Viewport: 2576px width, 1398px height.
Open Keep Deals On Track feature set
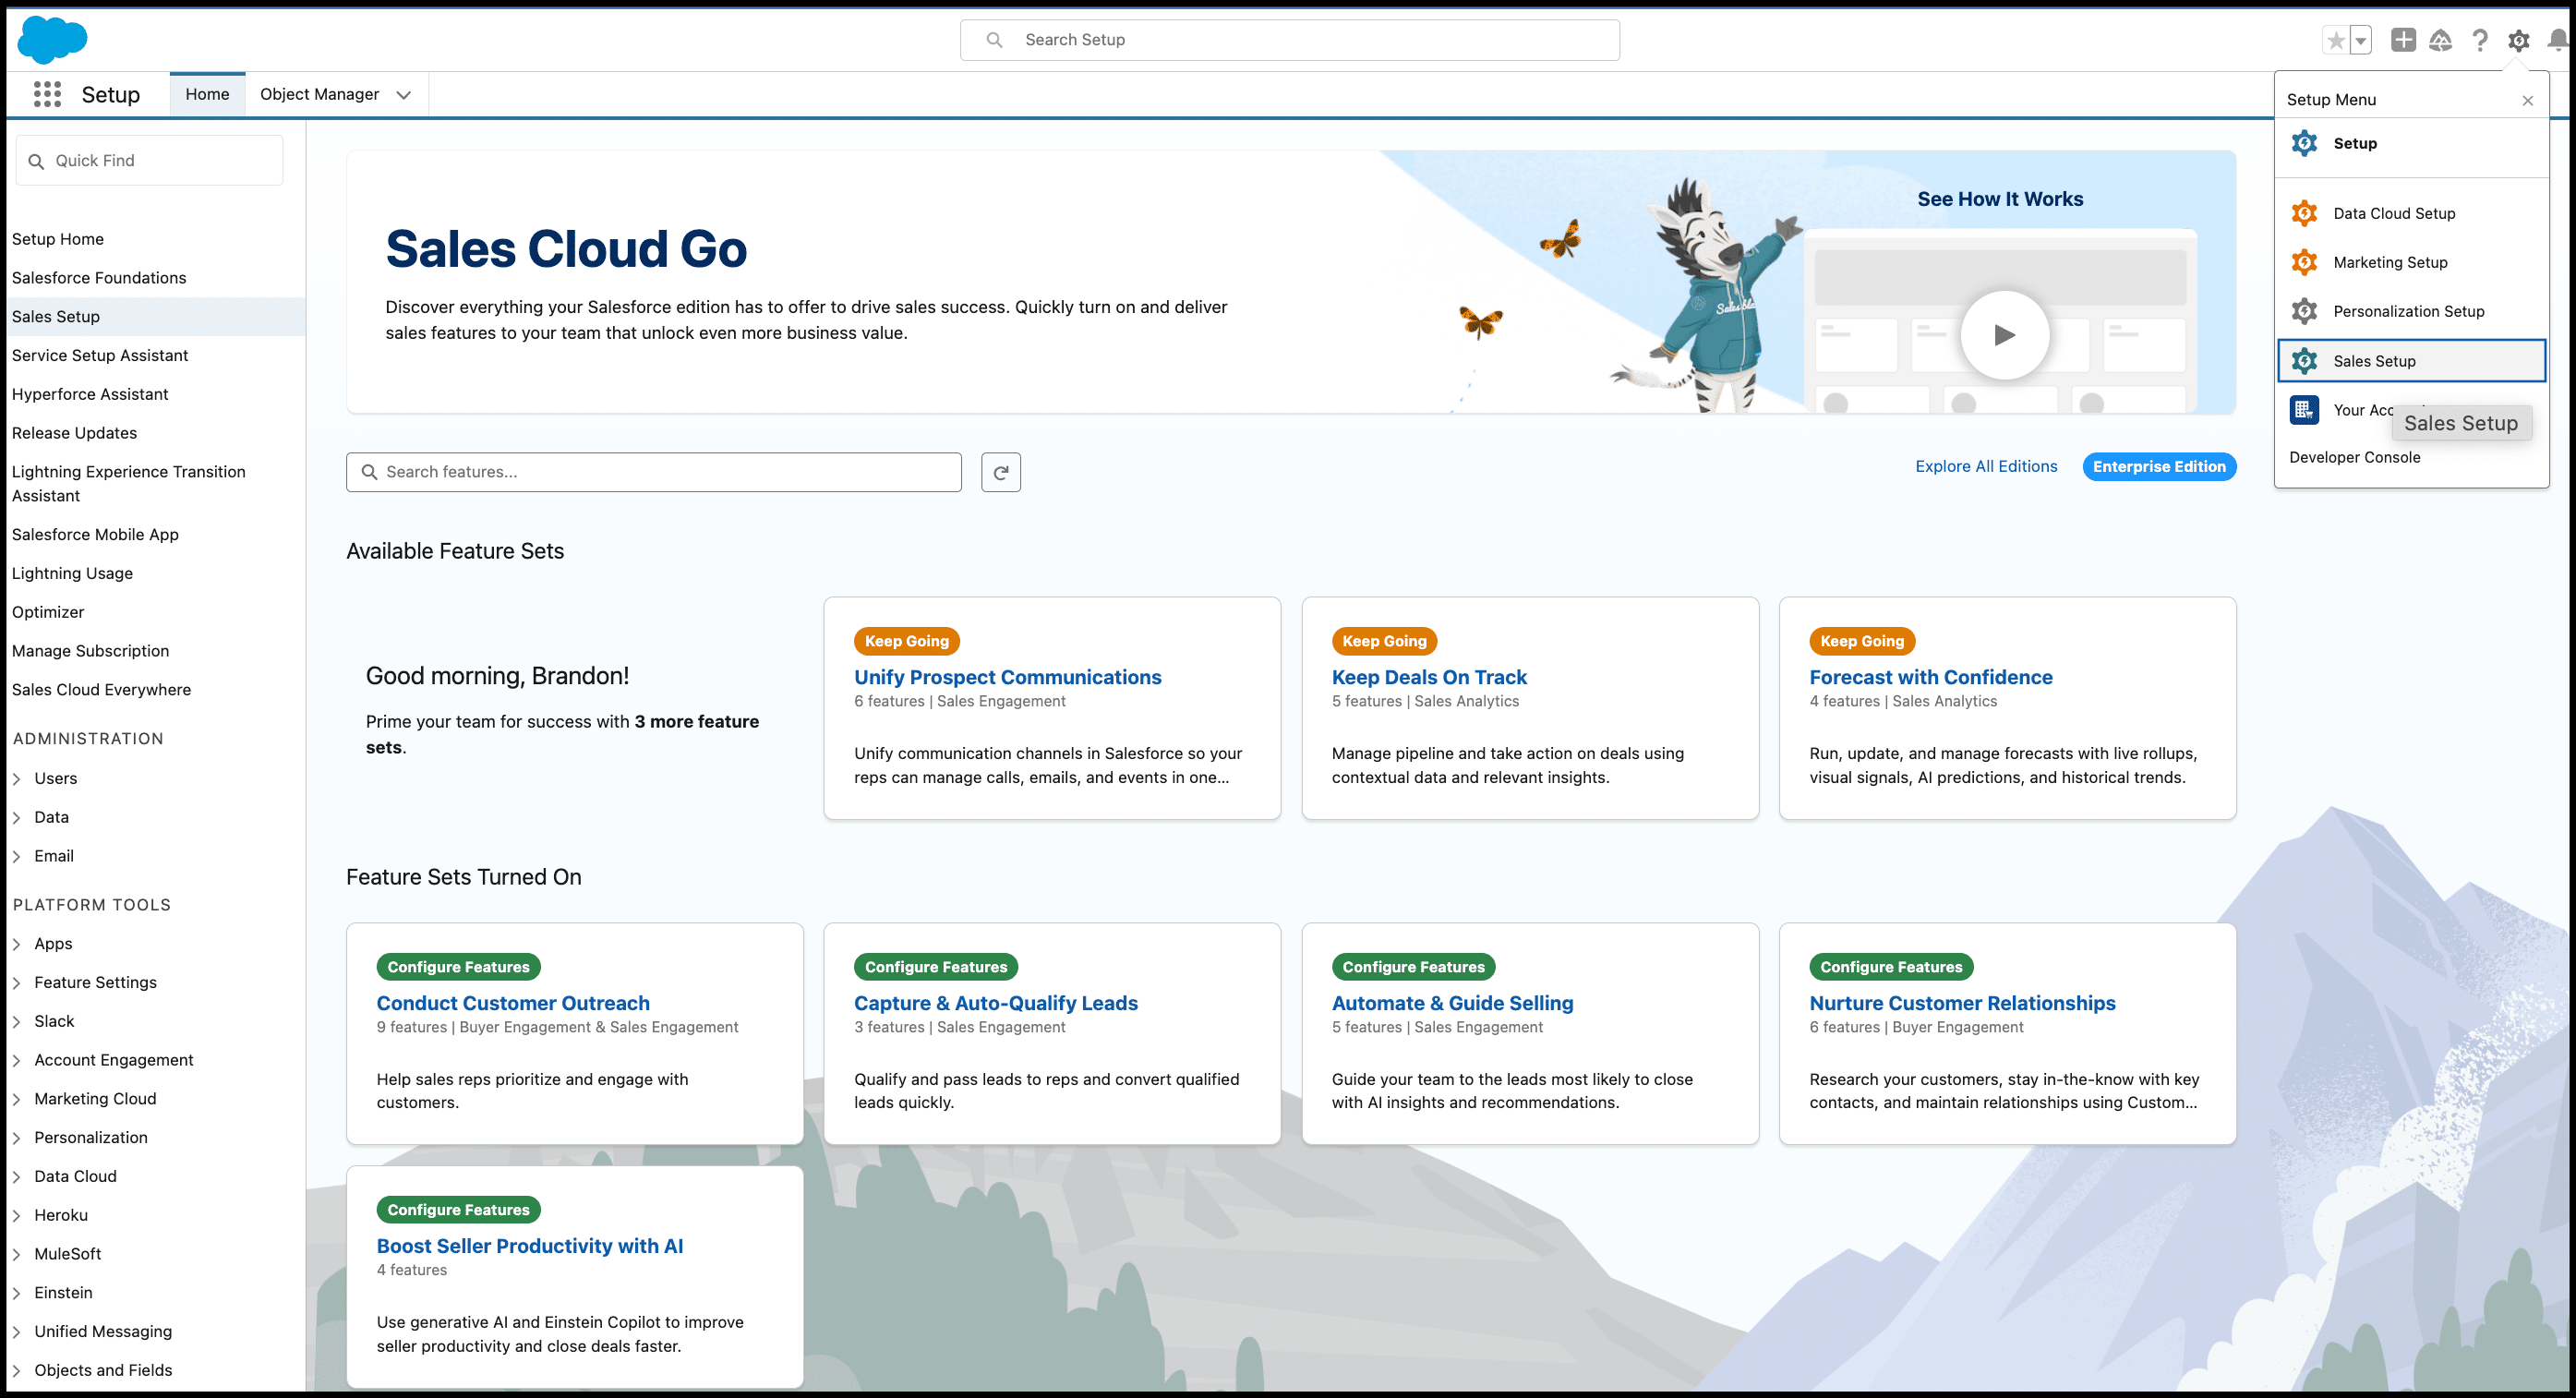pos(1429,677)
